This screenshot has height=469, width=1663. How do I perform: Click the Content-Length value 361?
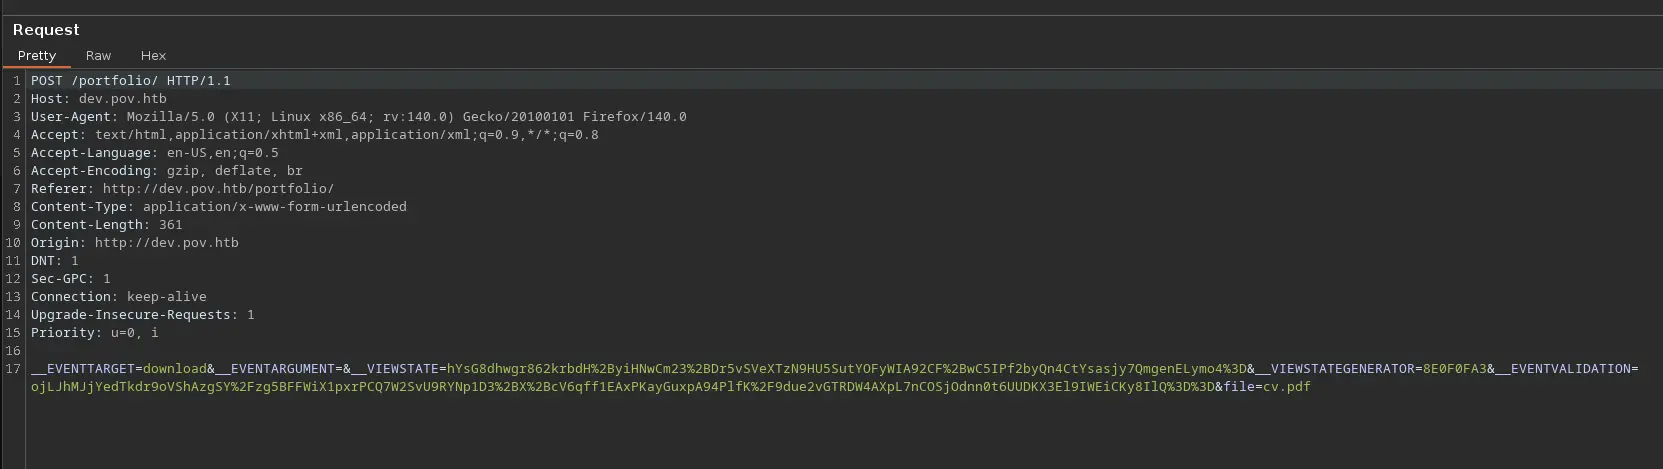click(x=170, y=225)
